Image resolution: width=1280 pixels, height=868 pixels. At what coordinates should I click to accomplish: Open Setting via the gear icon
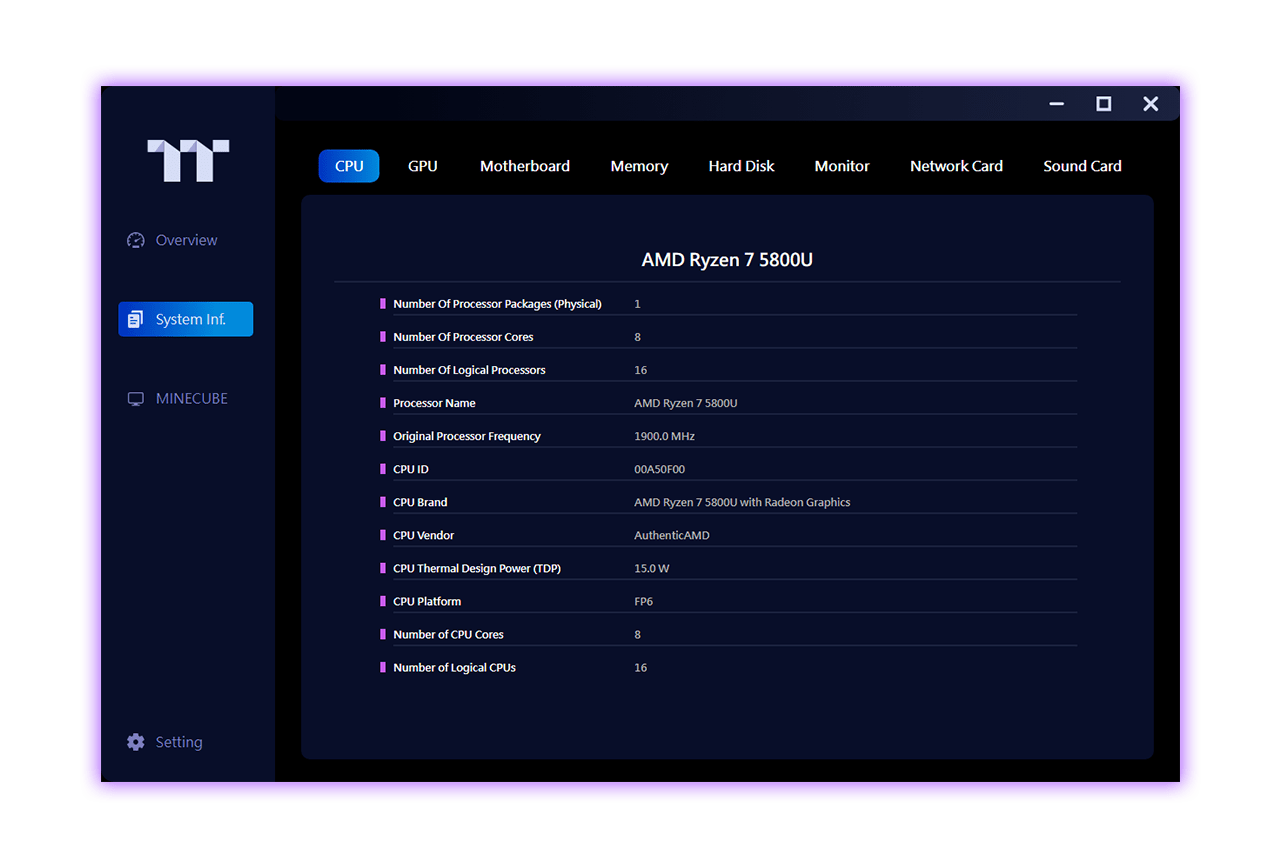point(136,742)
